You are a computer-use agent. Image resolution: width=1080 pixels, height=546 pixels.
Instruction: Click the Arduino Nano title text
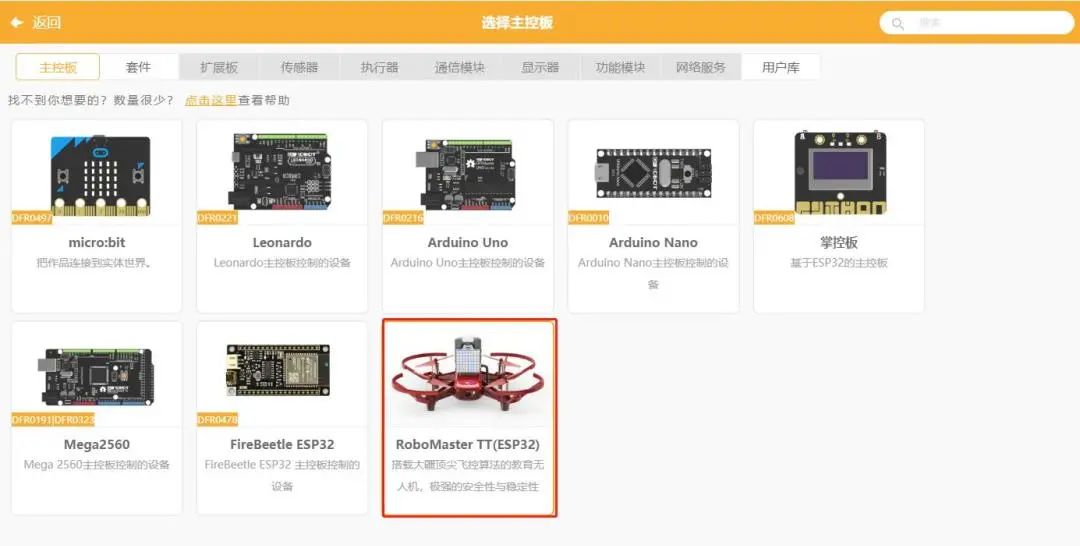tap(653, 242)
